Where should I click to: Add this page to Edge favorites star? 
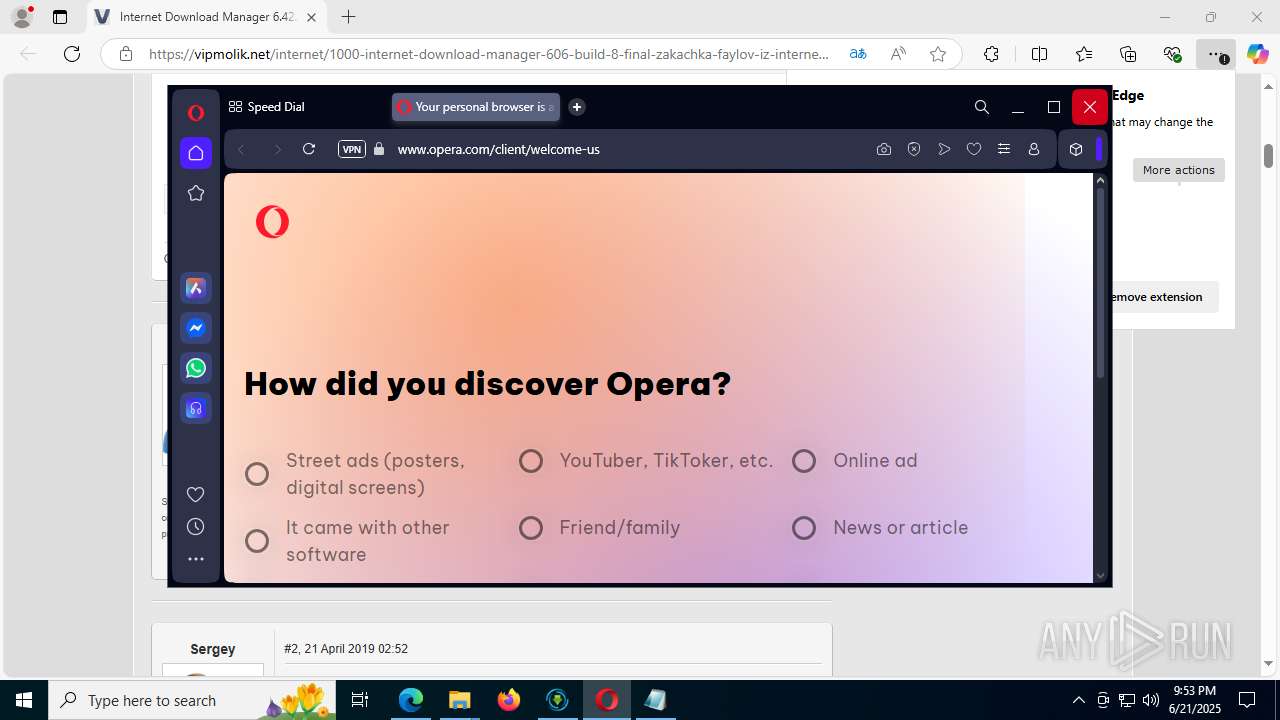click(x=938, y=54)
